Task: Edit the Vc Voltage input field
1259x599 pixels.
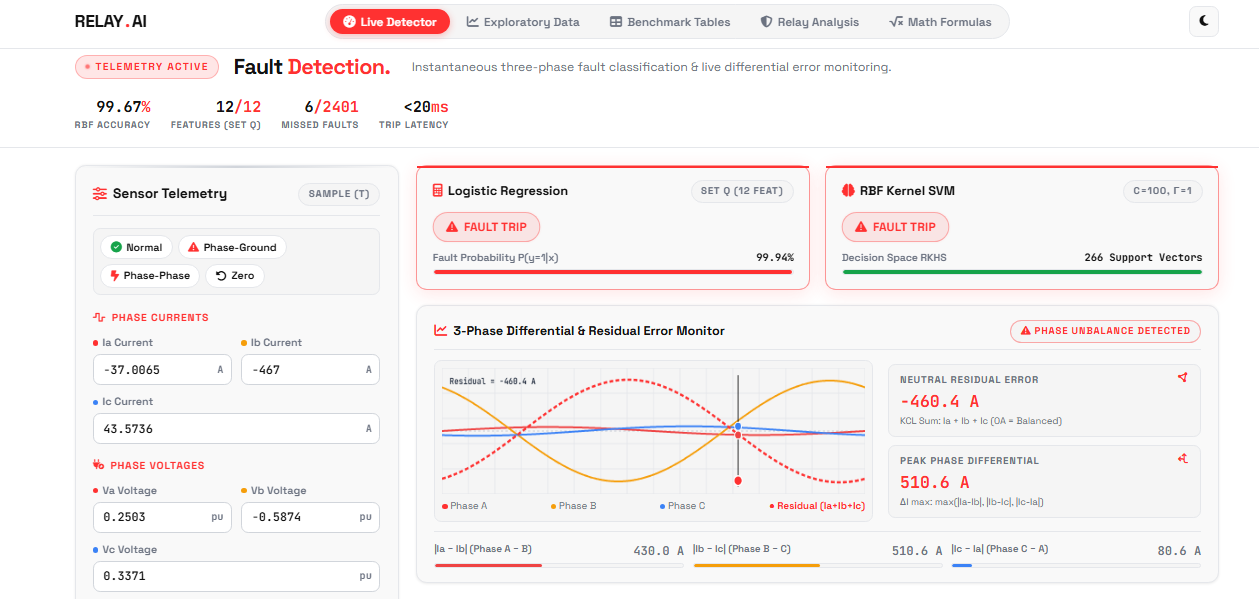Action: [236, 576]
